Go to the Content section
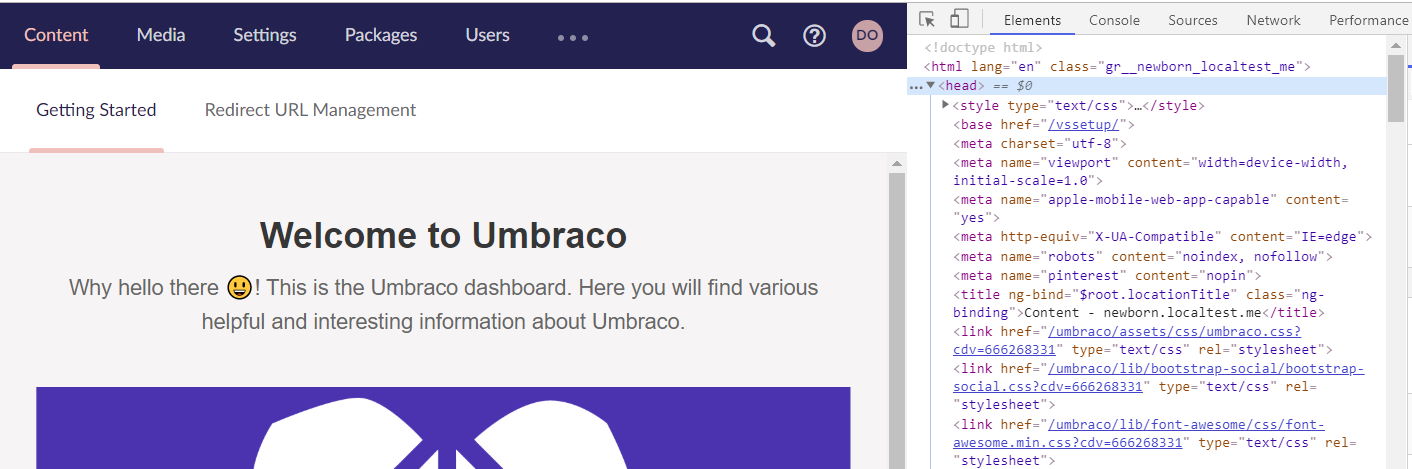Screen dimensions: 1412x469 pos(56,35)
